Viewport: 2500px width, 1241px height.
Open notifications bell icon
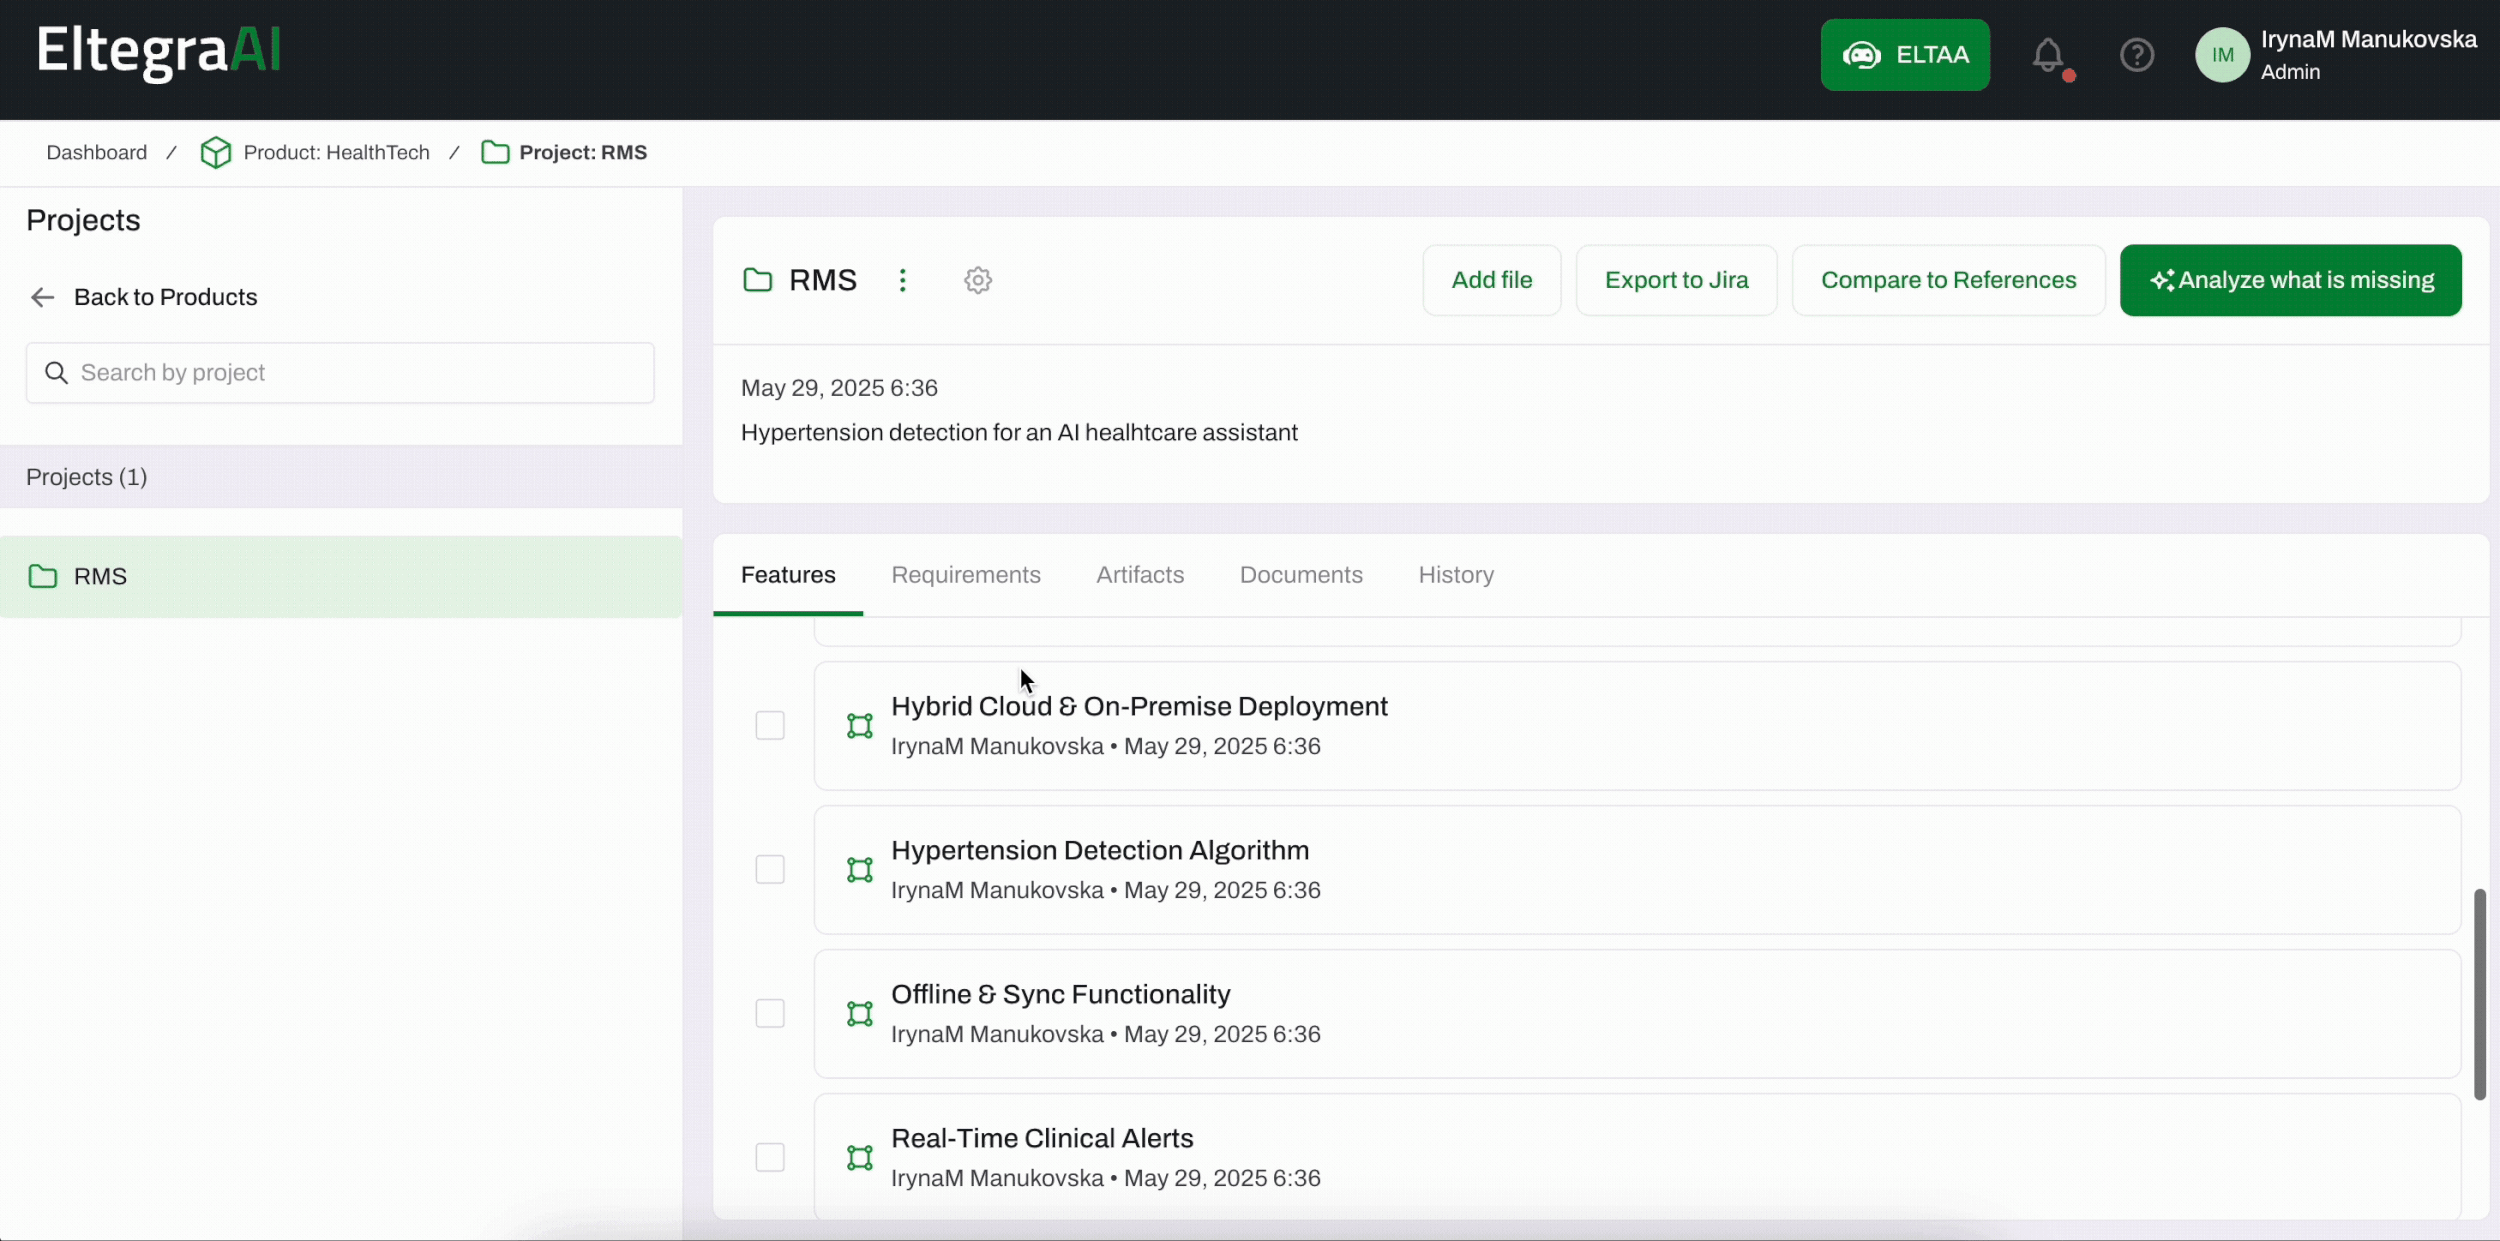click(2048, 55)
